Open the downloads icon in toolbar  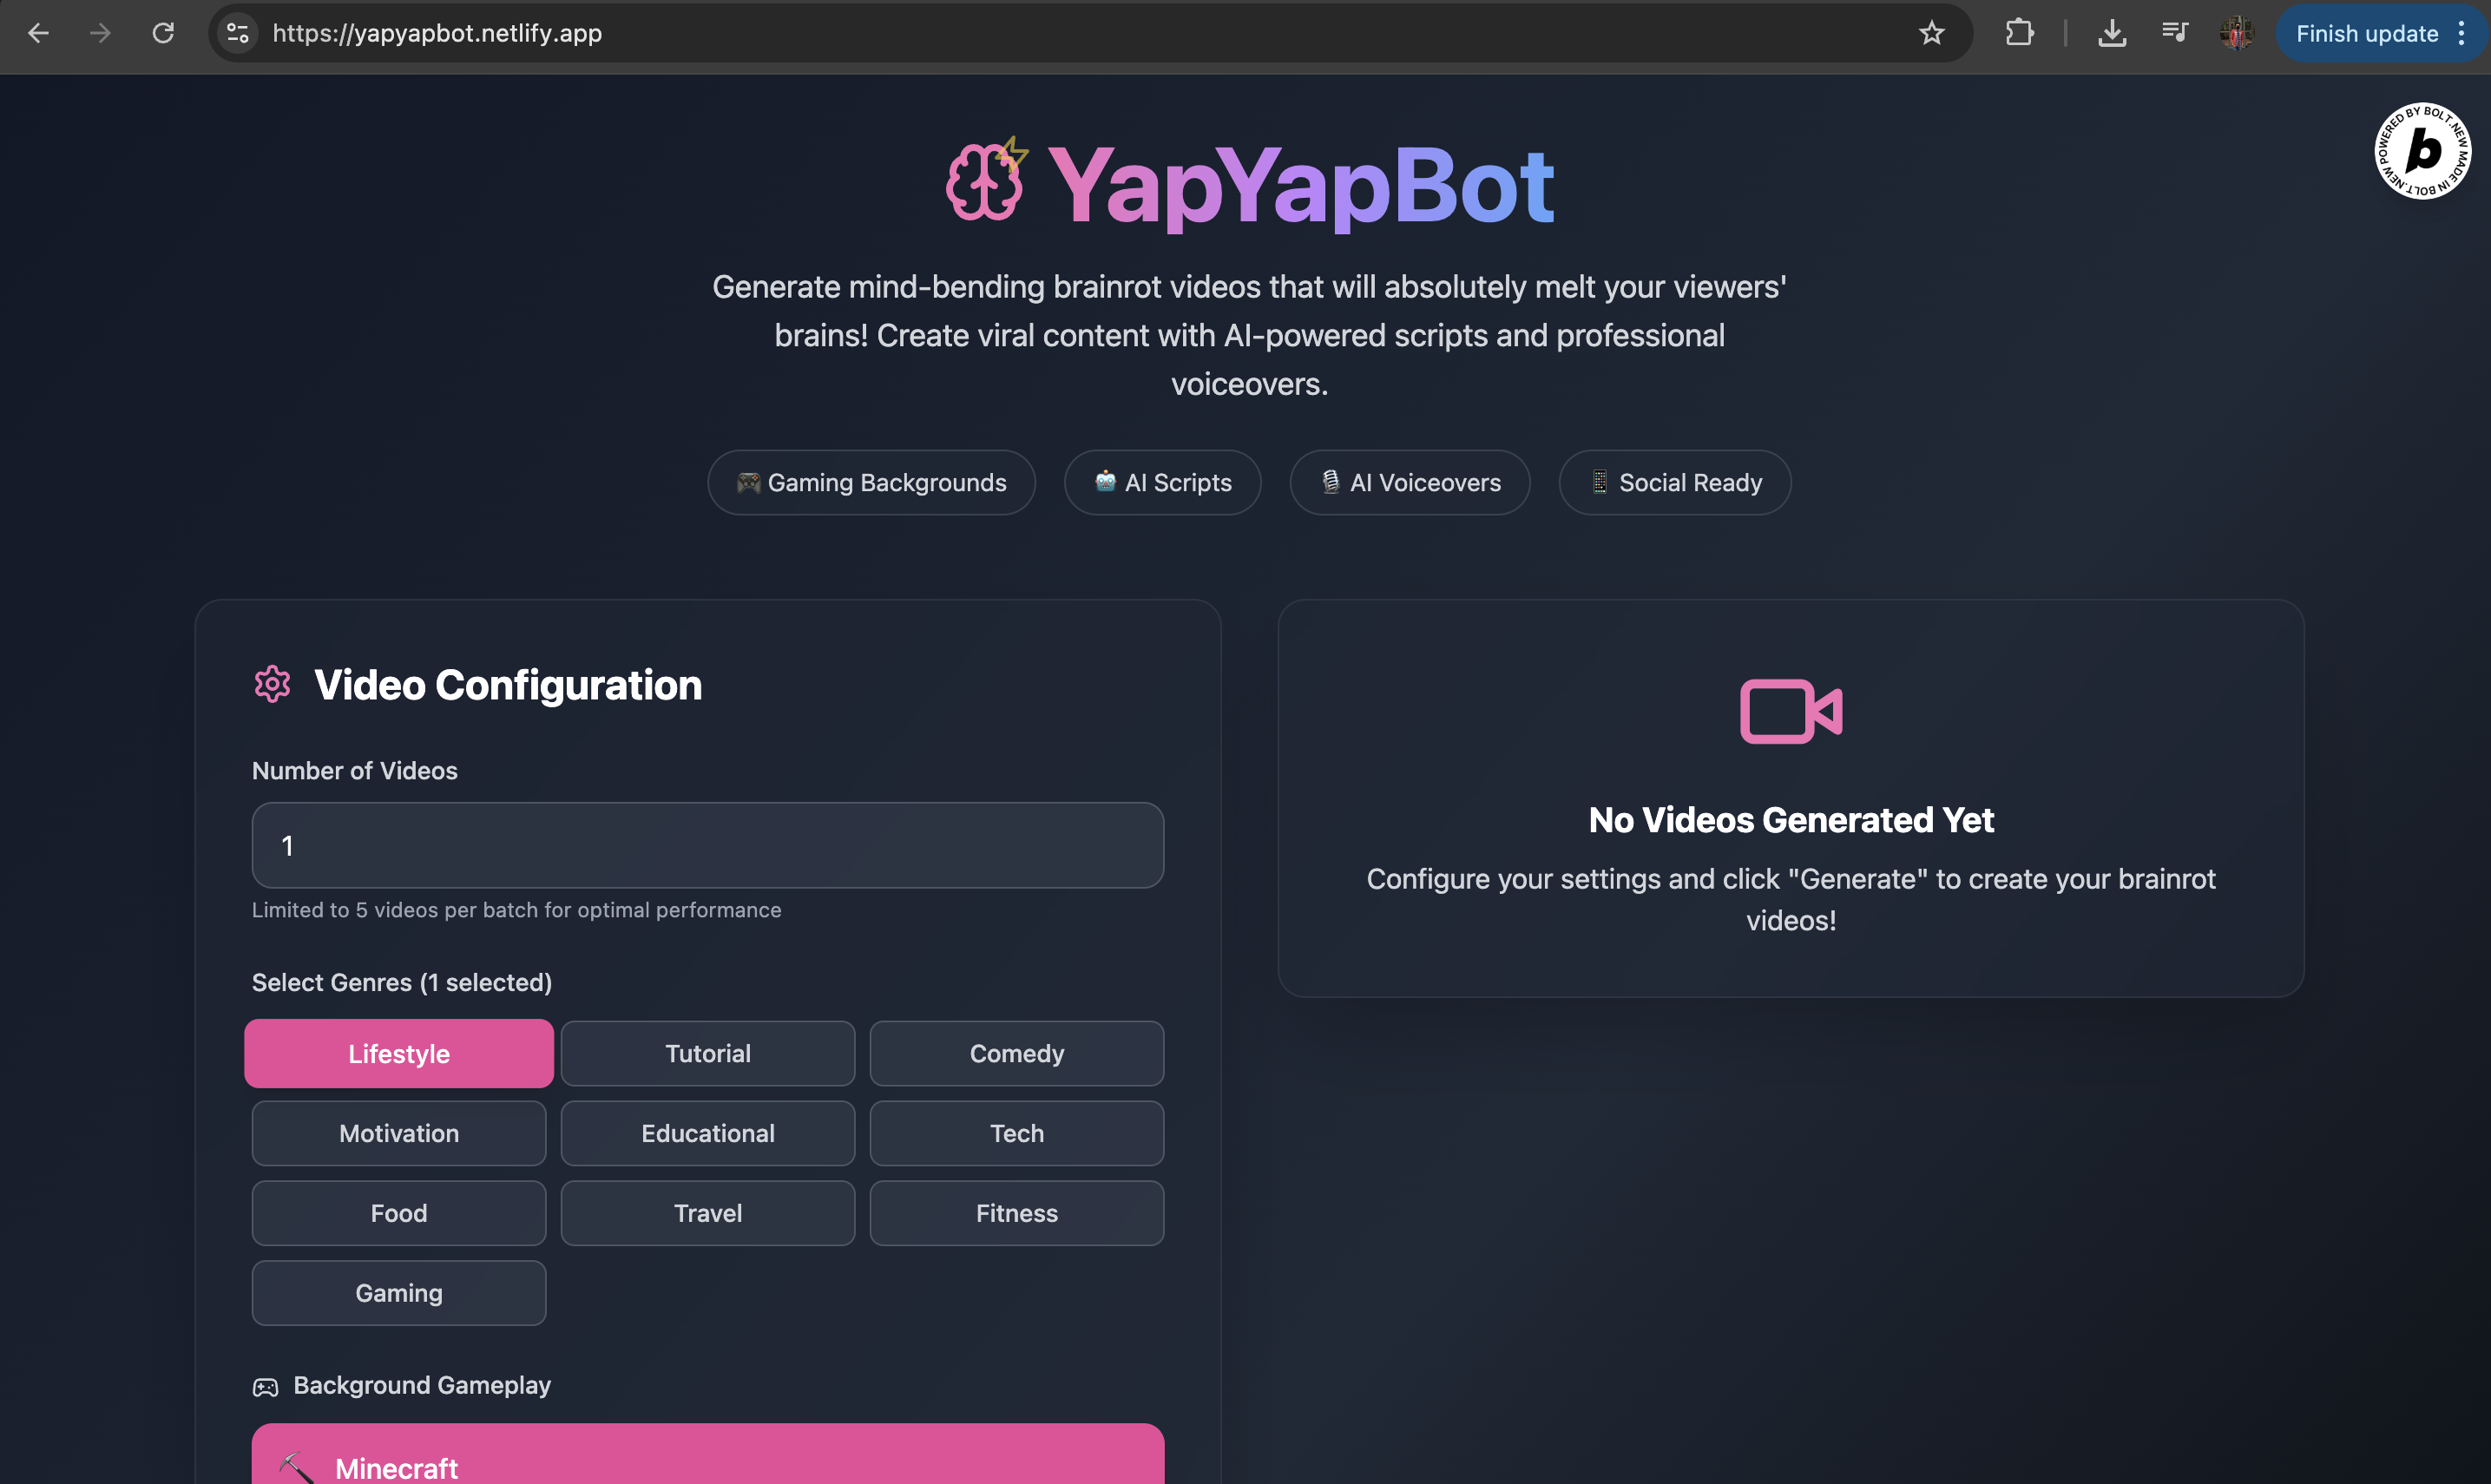[x=2111, y=33]
